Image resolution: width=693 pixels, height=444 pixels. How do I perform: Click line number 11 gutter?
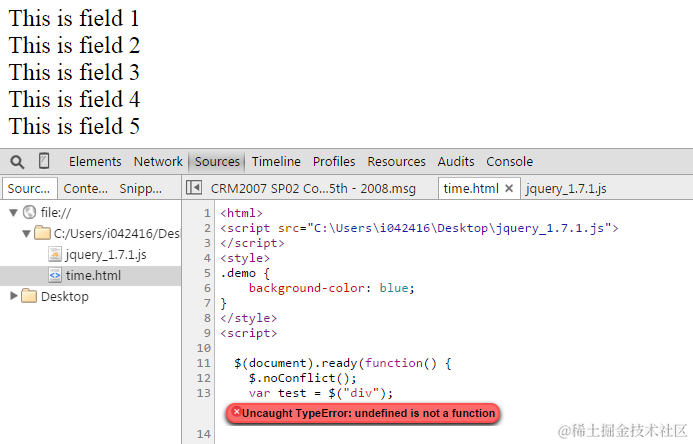(204, 363)
